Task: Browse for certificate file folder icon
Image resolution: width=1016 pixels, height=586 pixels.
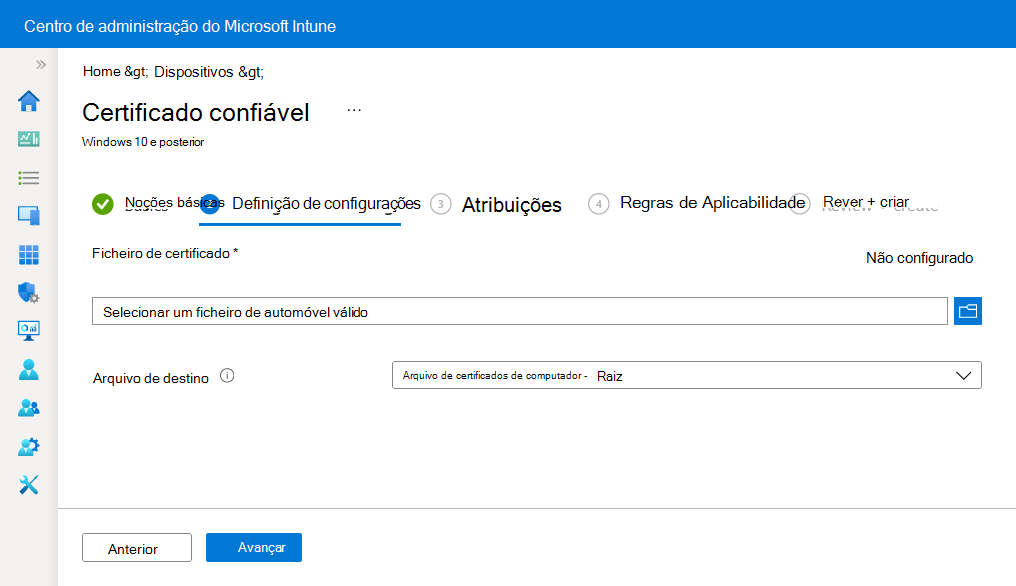Action: coord(967,311)
